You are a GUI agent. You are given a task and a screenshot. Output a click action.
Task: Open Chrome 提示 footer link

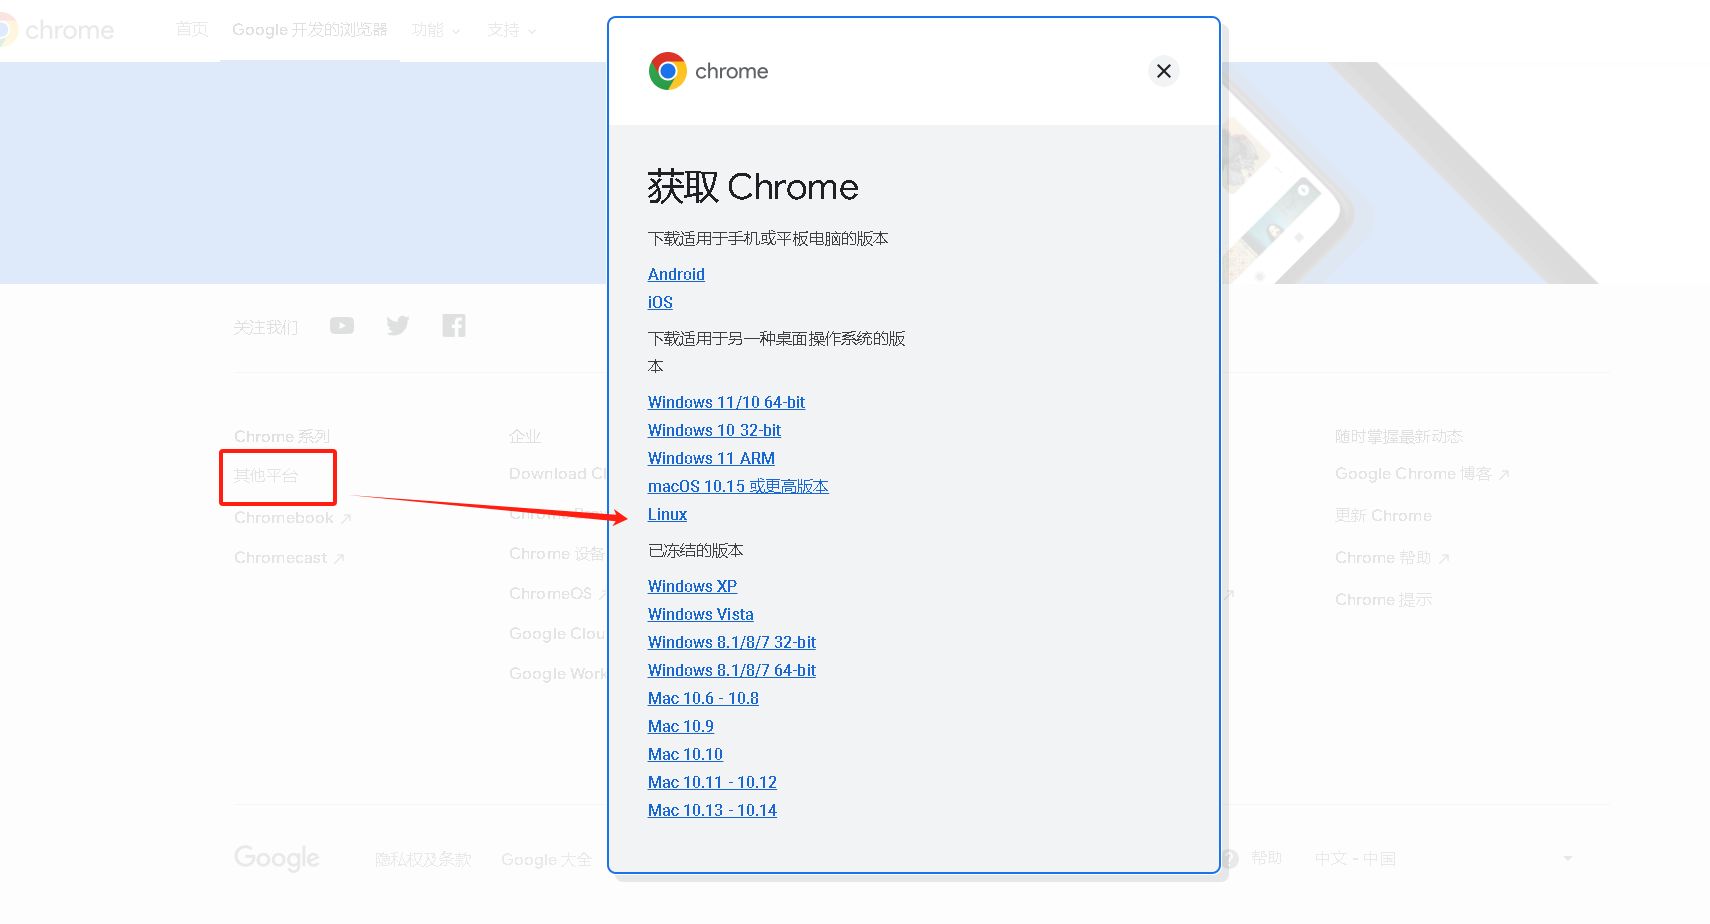pos(1383,600)
